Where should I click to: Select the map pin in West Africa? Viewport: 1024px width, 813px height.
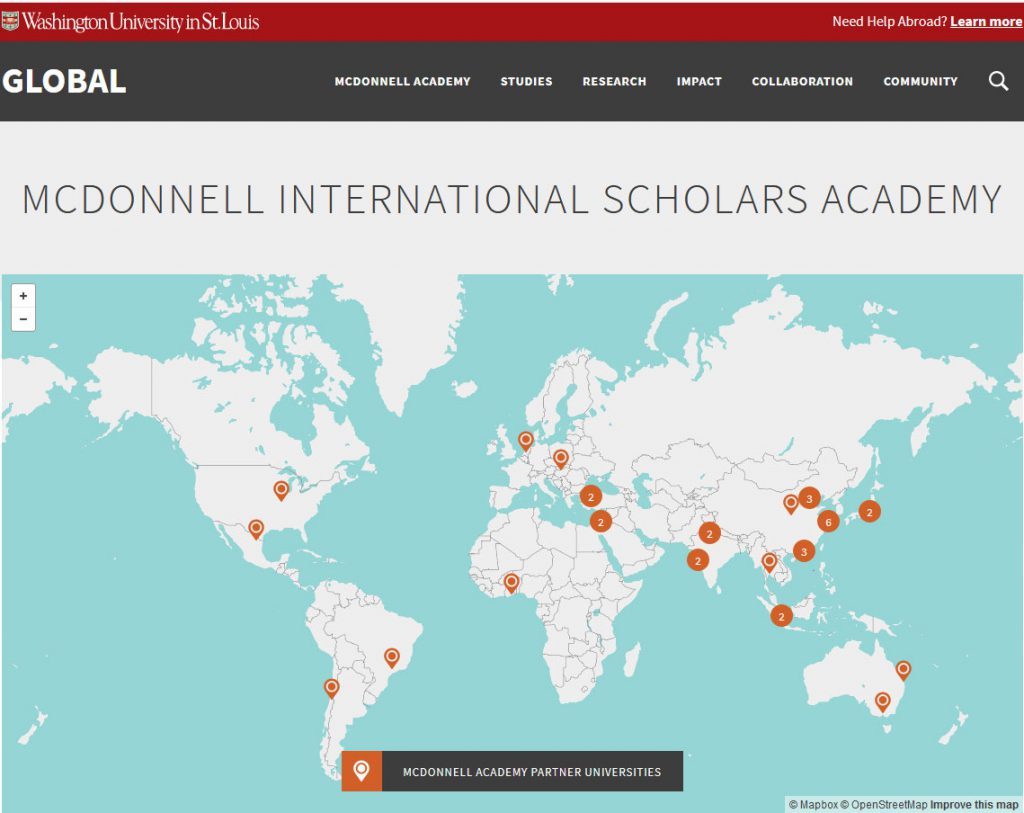point(511,582)
